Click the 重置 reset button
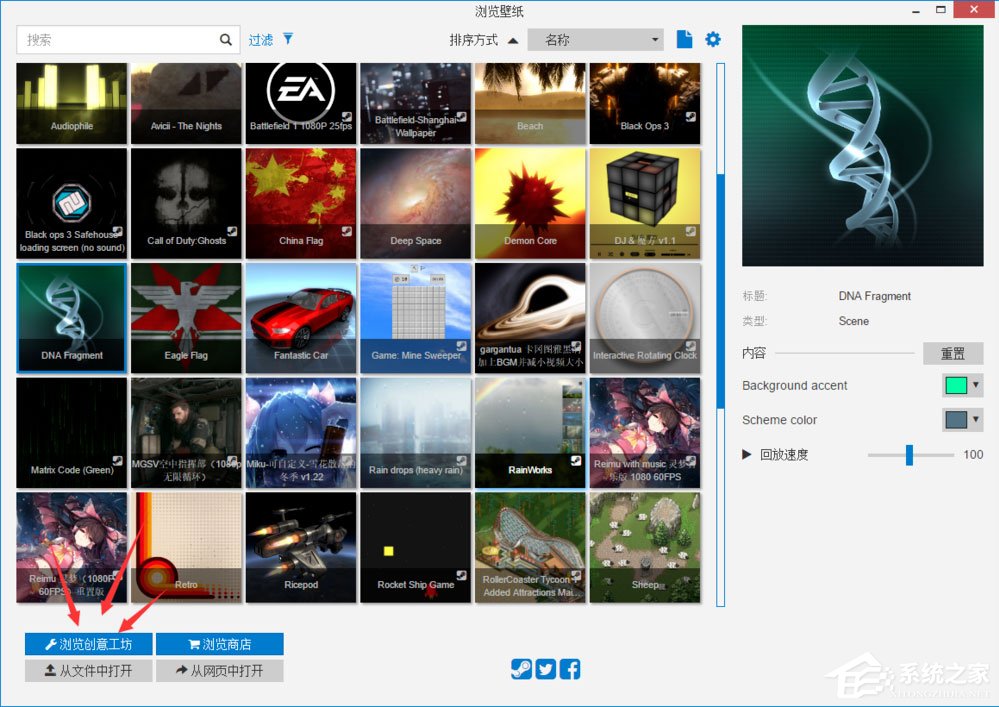The height and width of the screenshot is (707, 999). coord(954,353)
